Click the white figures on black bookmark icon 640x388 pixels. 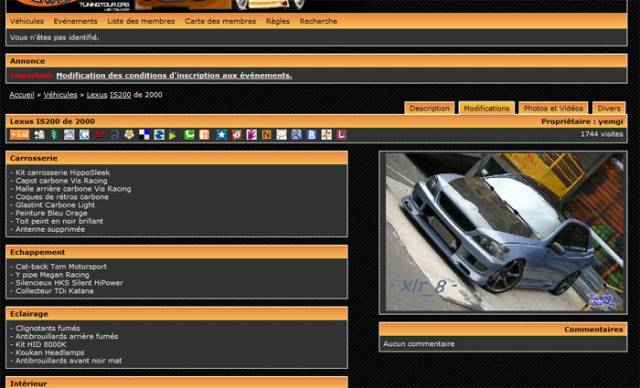coord(39,135)
